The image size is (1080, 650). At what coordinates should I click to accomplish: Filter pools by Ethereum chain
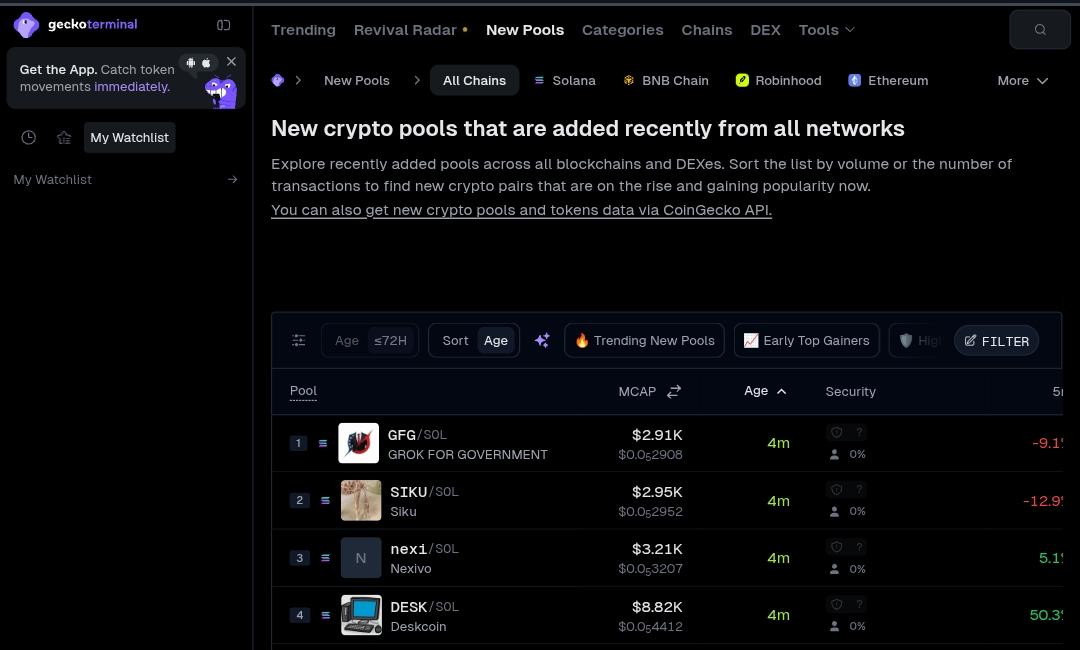[x=889, y=81]
